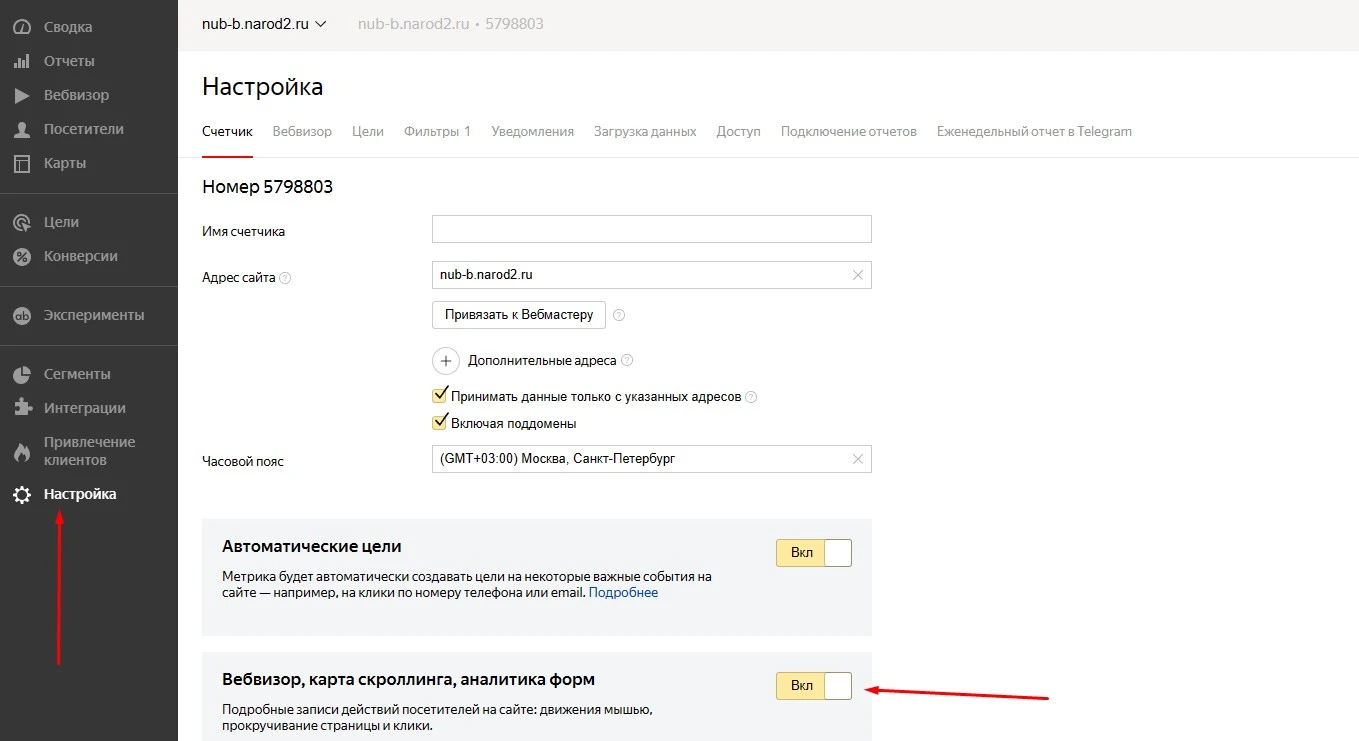Image resolution: width=1359 pixels, height=741 pixels.
Task: Open the Сводка dashboard icon
Action: [22, 27]
